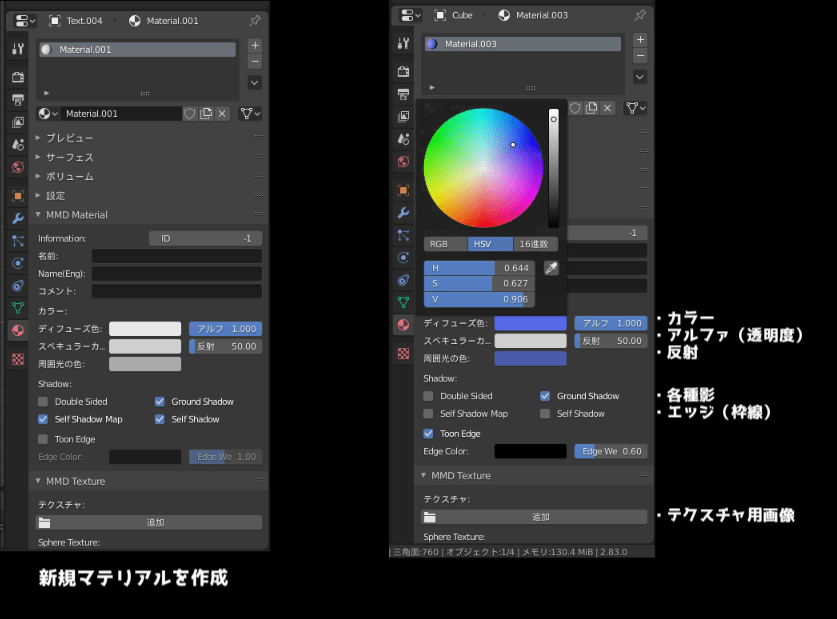The image size is (837, 619).
Task: Open View Layer properties tab in left panel
Action: 18,122
